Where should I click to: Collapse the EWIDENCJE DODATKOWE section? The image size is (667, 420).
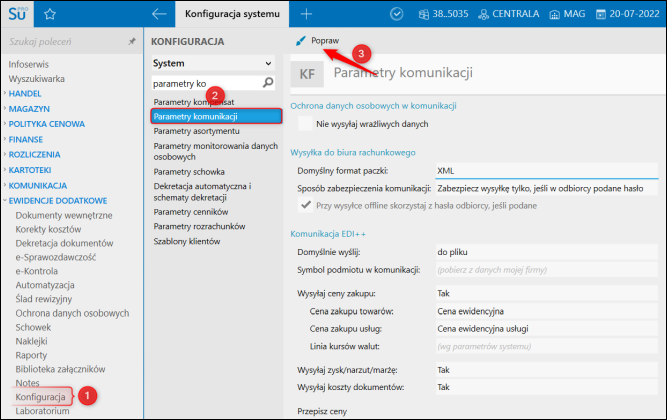click(x=57, y=200)
